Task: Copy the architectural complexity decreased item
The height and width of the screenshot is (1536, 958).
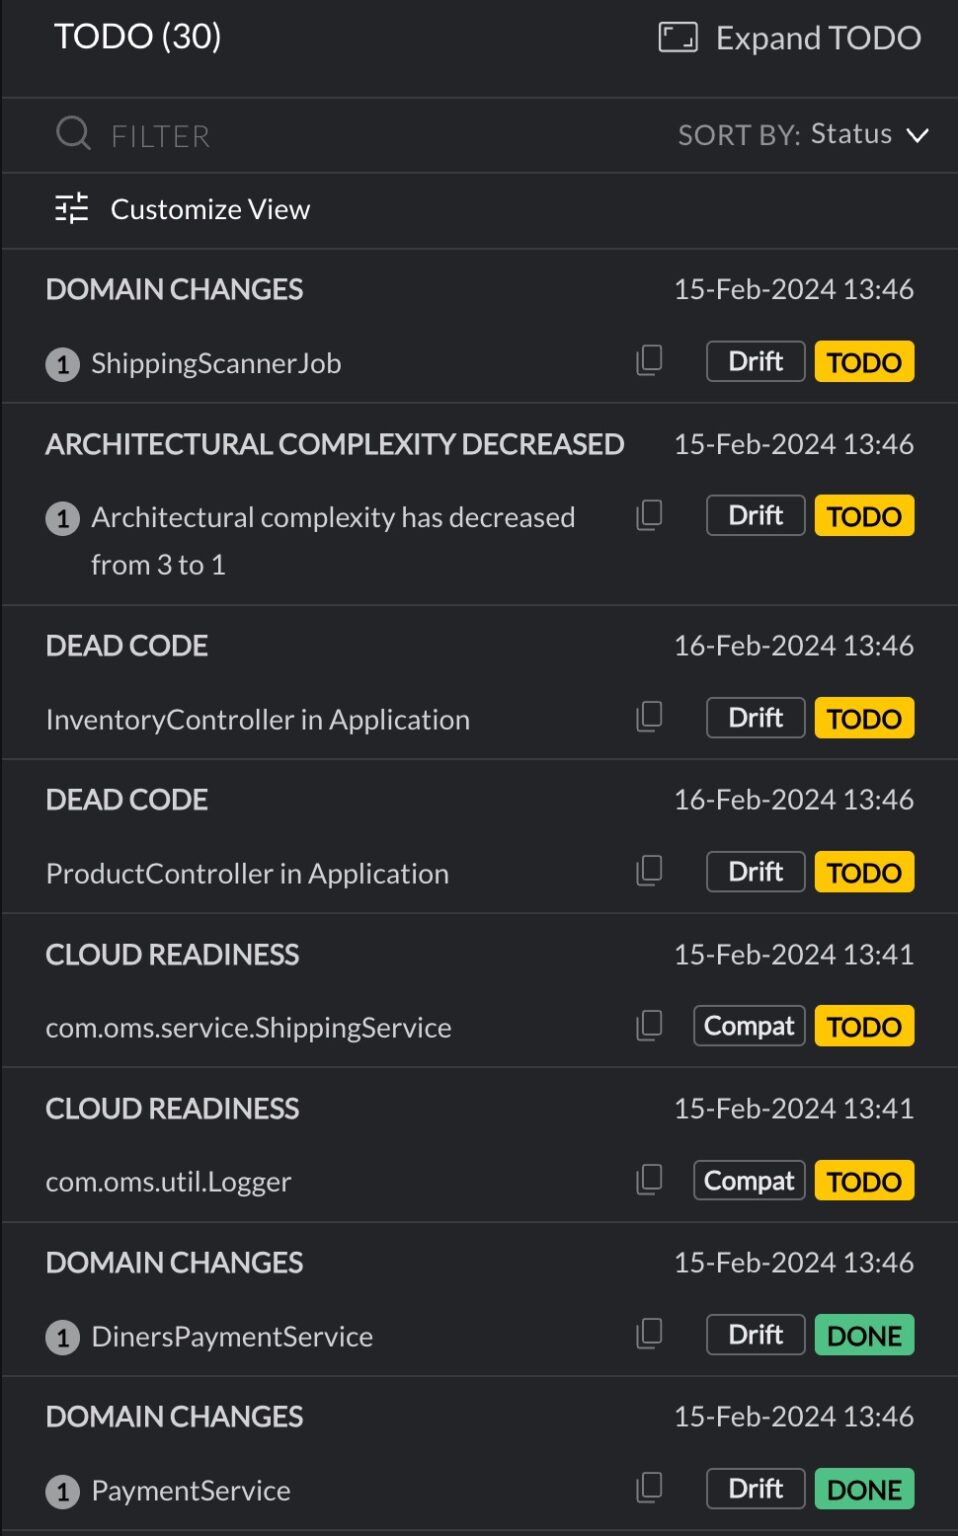Action: pos(648,515)
